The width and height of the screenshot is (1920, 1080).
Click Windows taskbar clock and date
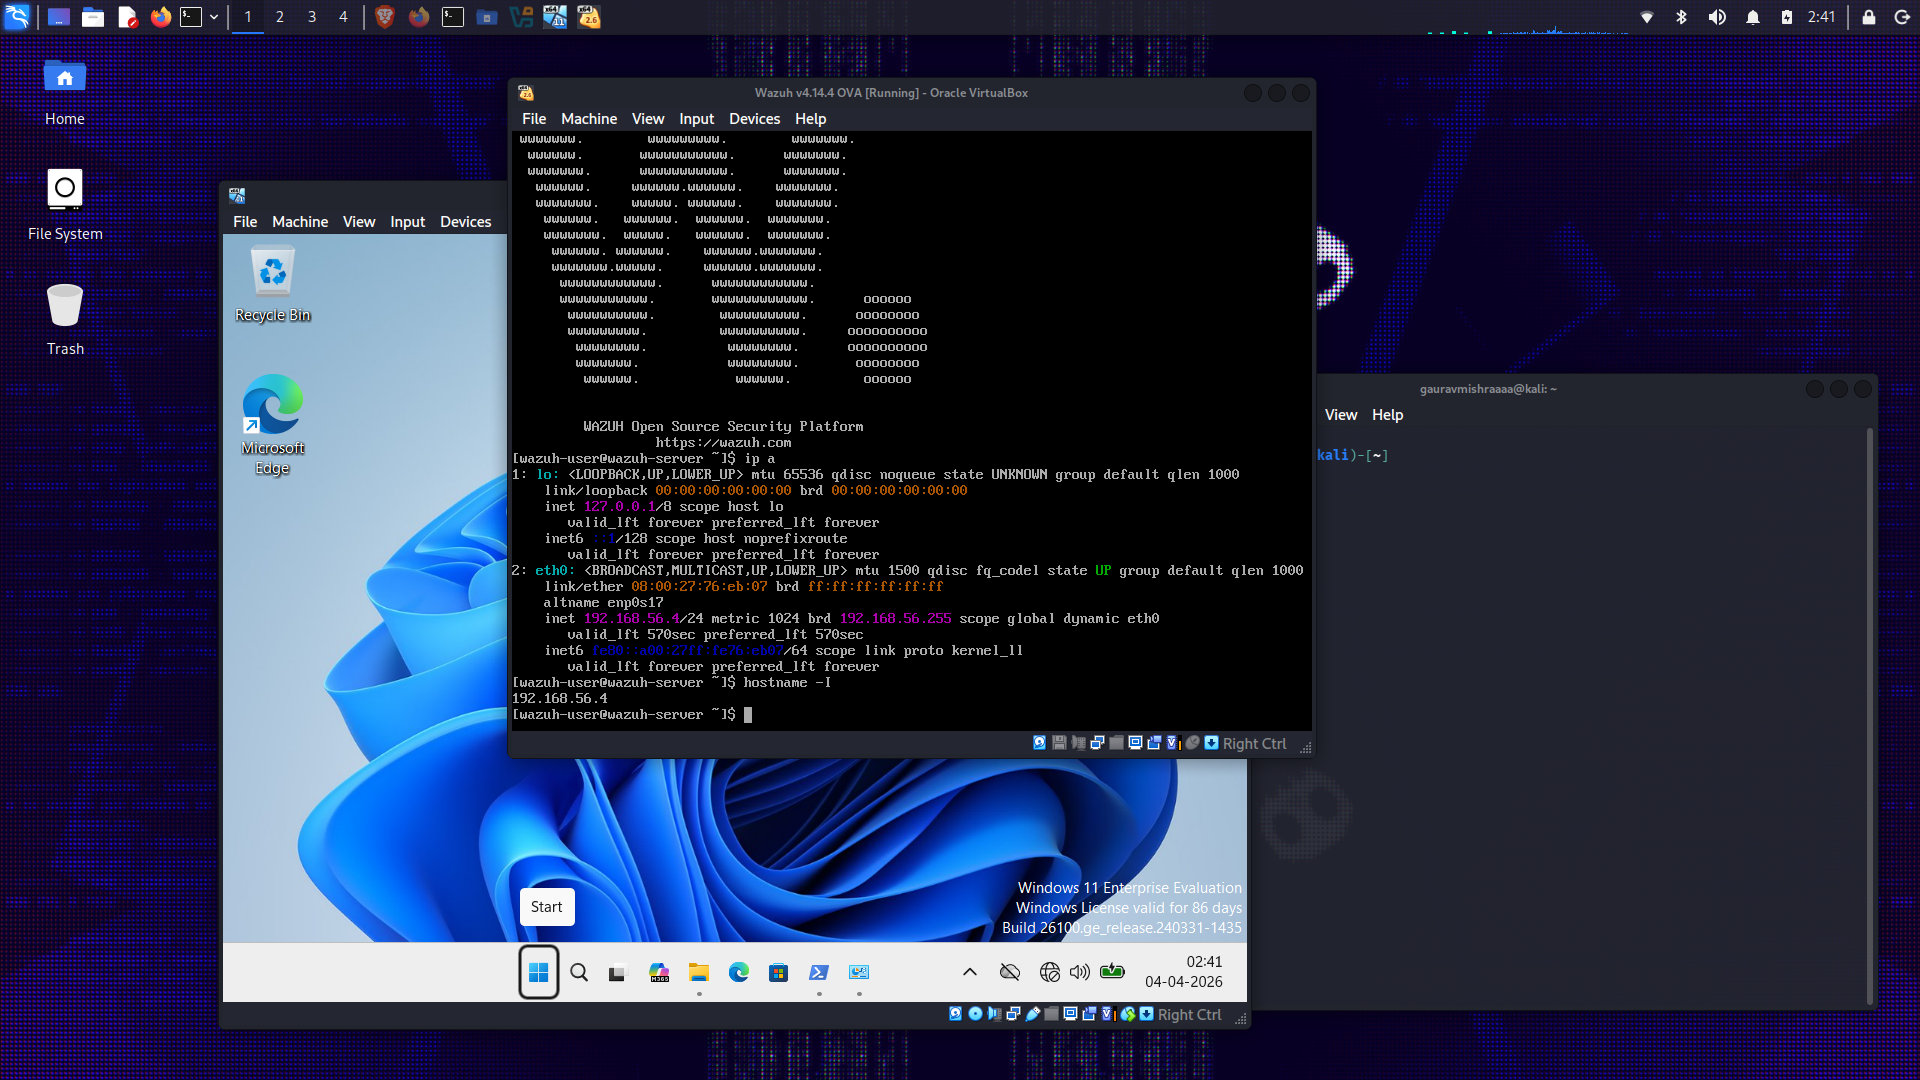[1183, 972]
